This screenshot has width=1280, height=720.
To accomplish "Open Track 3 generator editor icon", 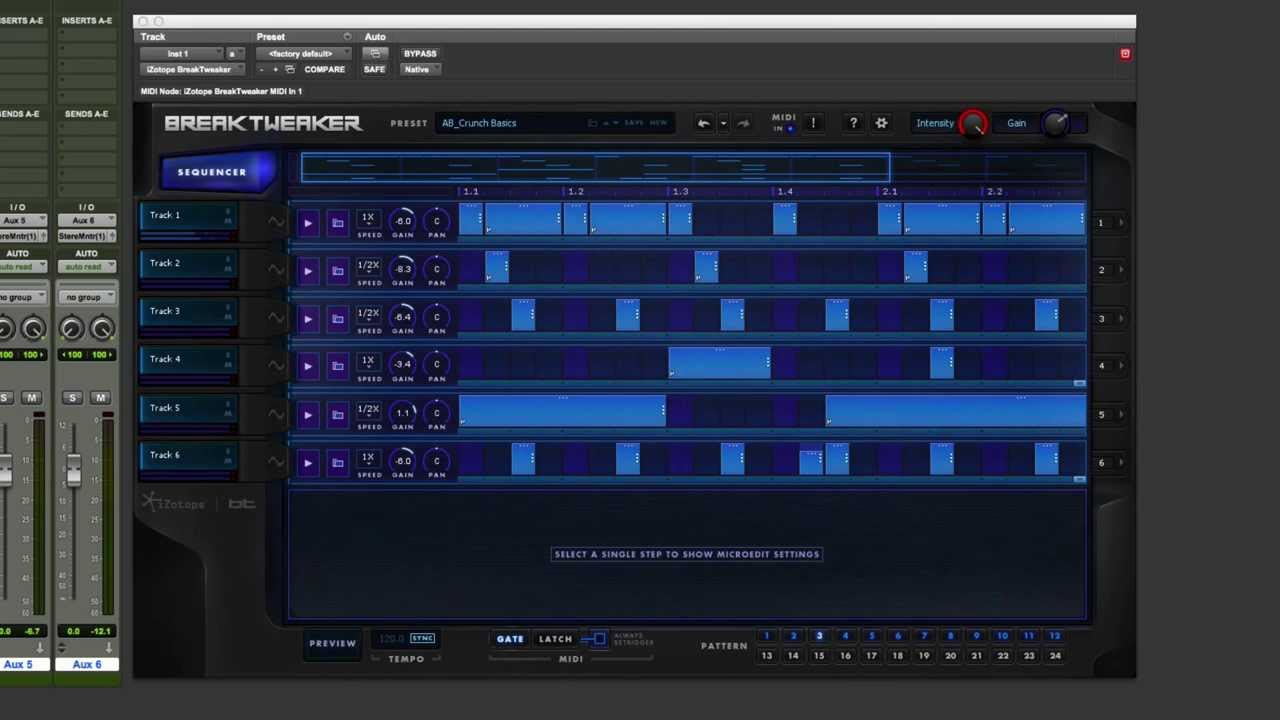I will [x=338, y=319].
